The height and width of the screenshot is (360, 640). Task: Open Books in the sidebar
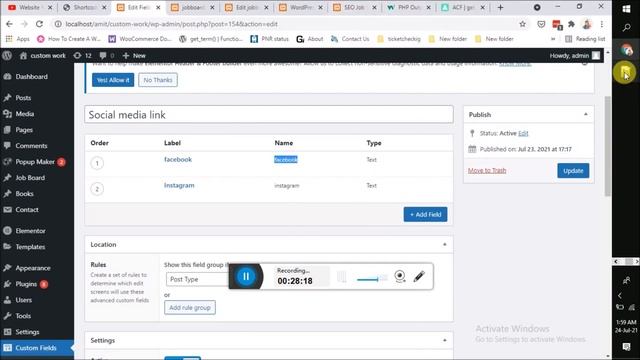click(24, 193)
